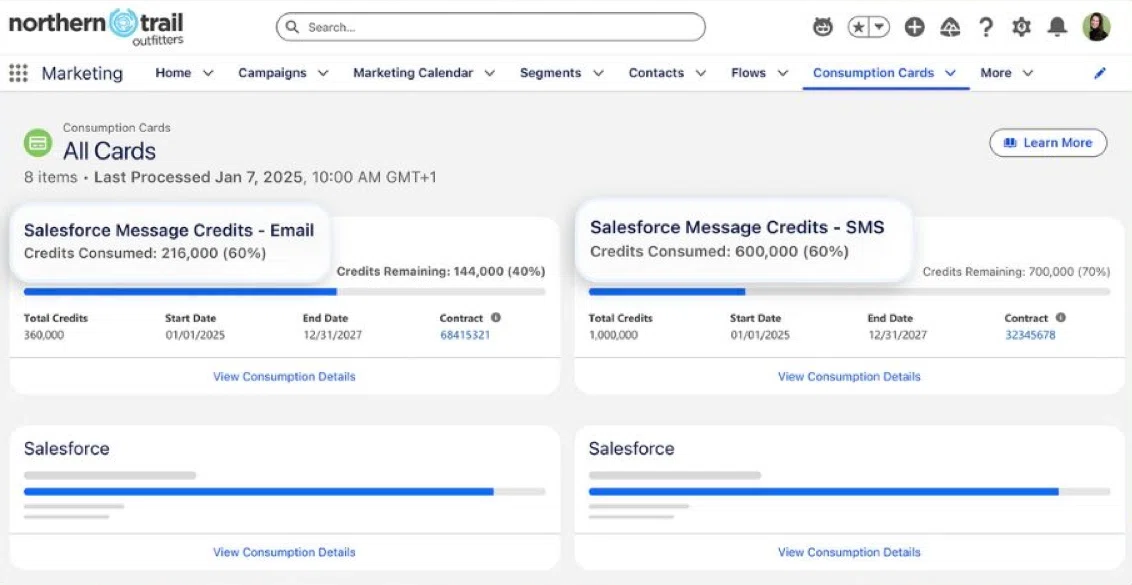Expand the Campaigns tab chevron

pos(323,73)
